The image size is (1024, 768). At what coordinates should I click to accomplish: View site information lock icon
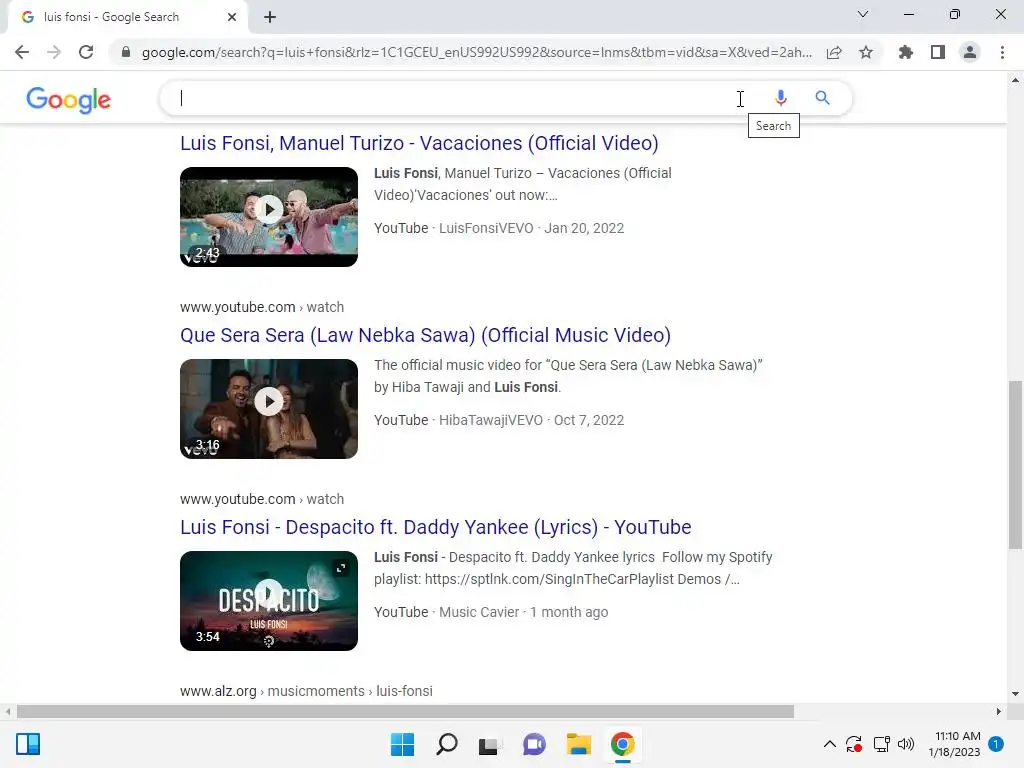pos(125,52)
